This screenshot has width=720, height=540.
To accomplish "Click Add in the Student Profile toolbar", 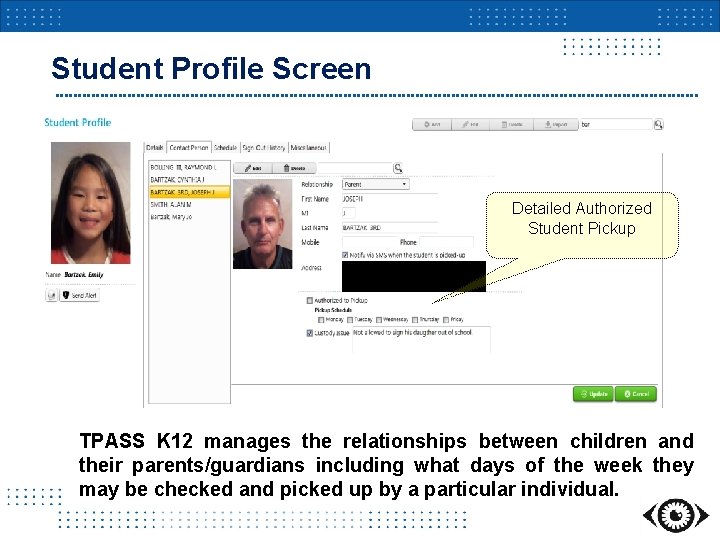I will click(x=432, y=124).
